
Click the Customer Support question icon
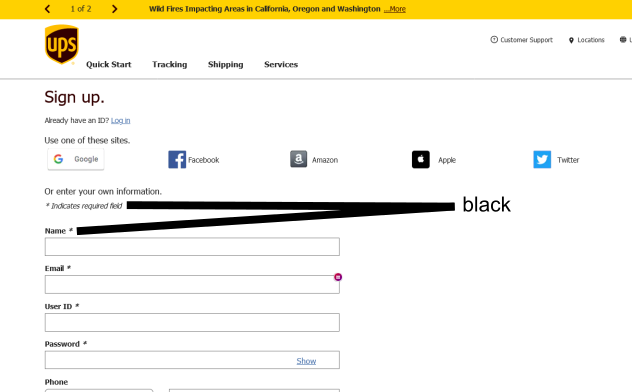[x=494, y=39]
